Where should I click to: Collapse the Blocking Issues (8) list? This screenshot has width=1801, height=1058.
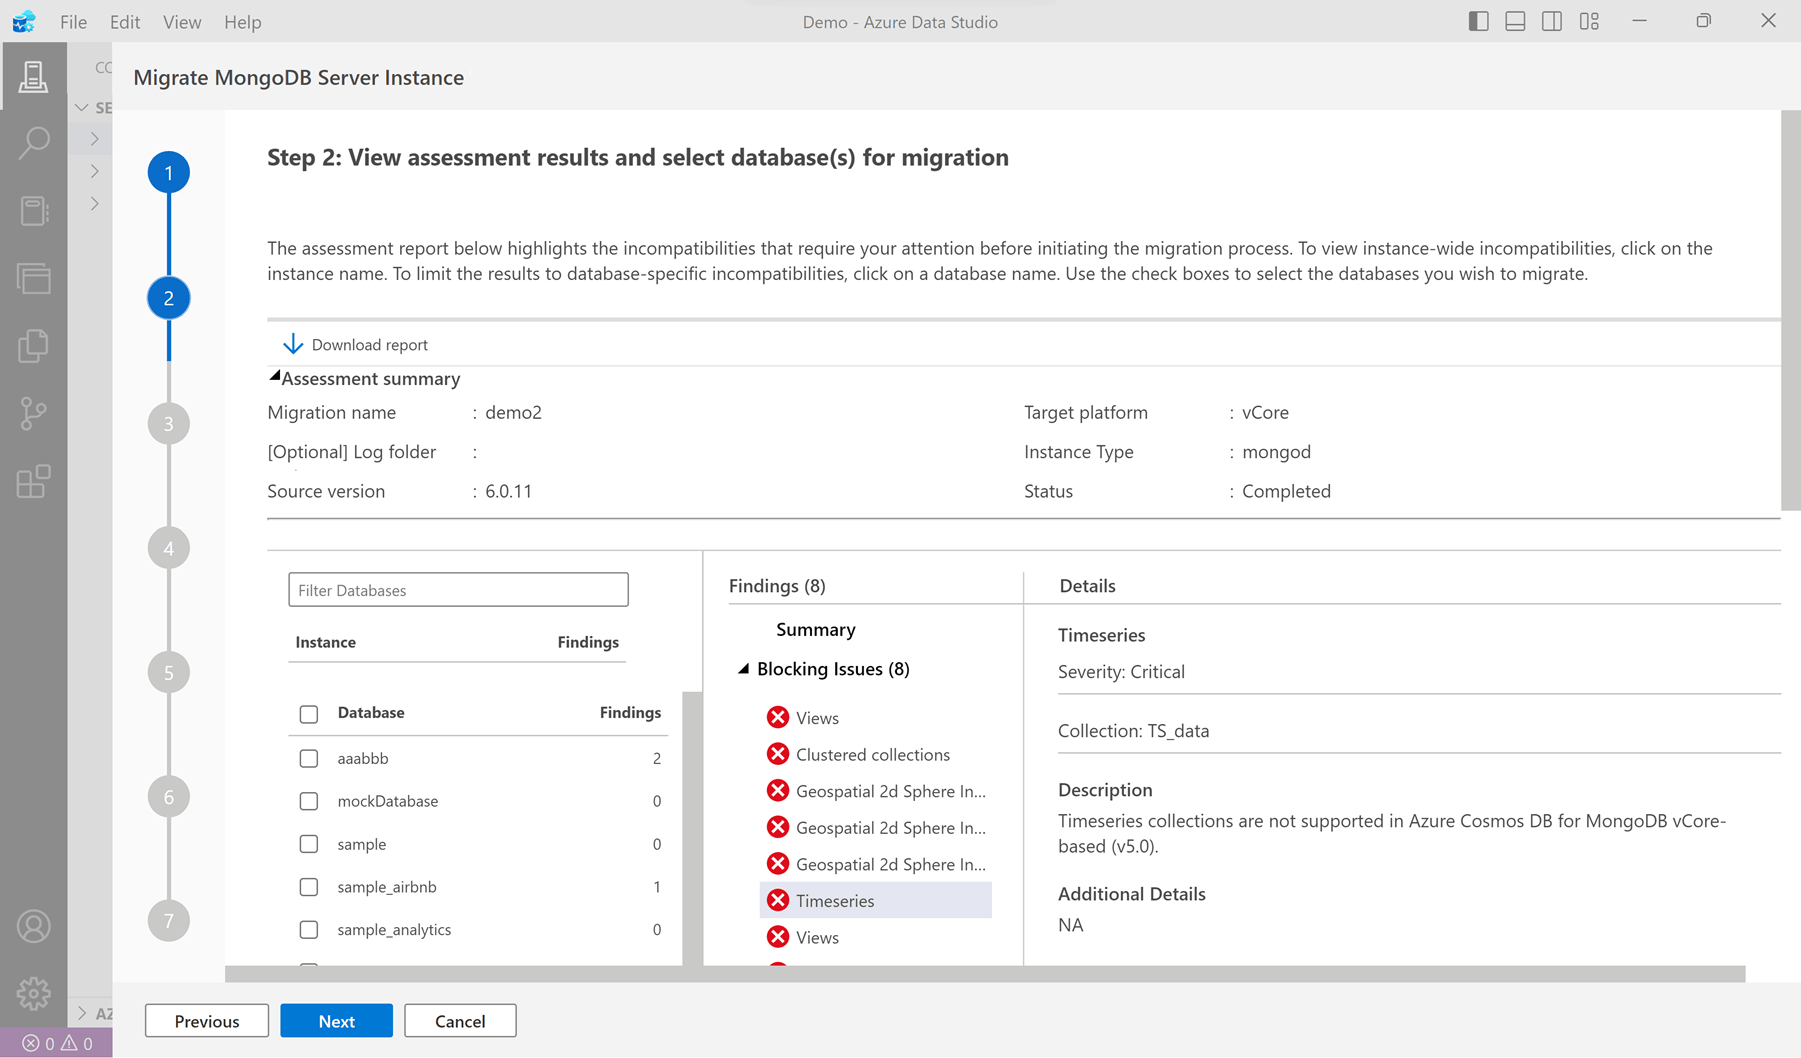coord(742,669)
